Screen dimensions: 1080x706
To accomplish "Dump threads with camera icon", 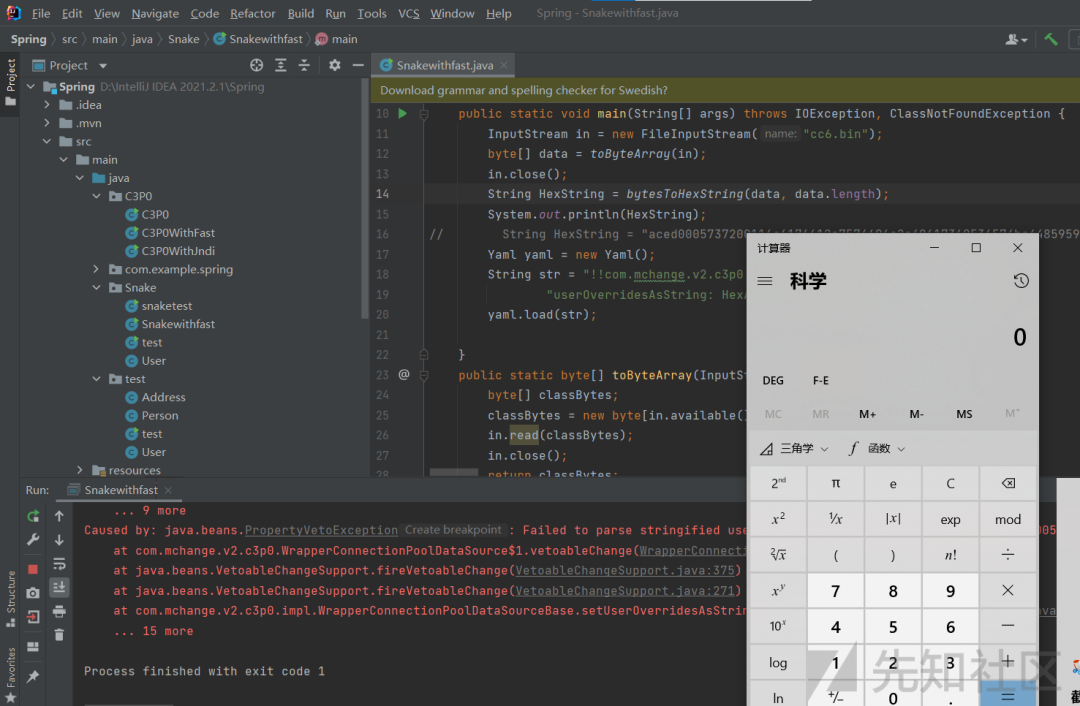I will [x=32, y=592].
